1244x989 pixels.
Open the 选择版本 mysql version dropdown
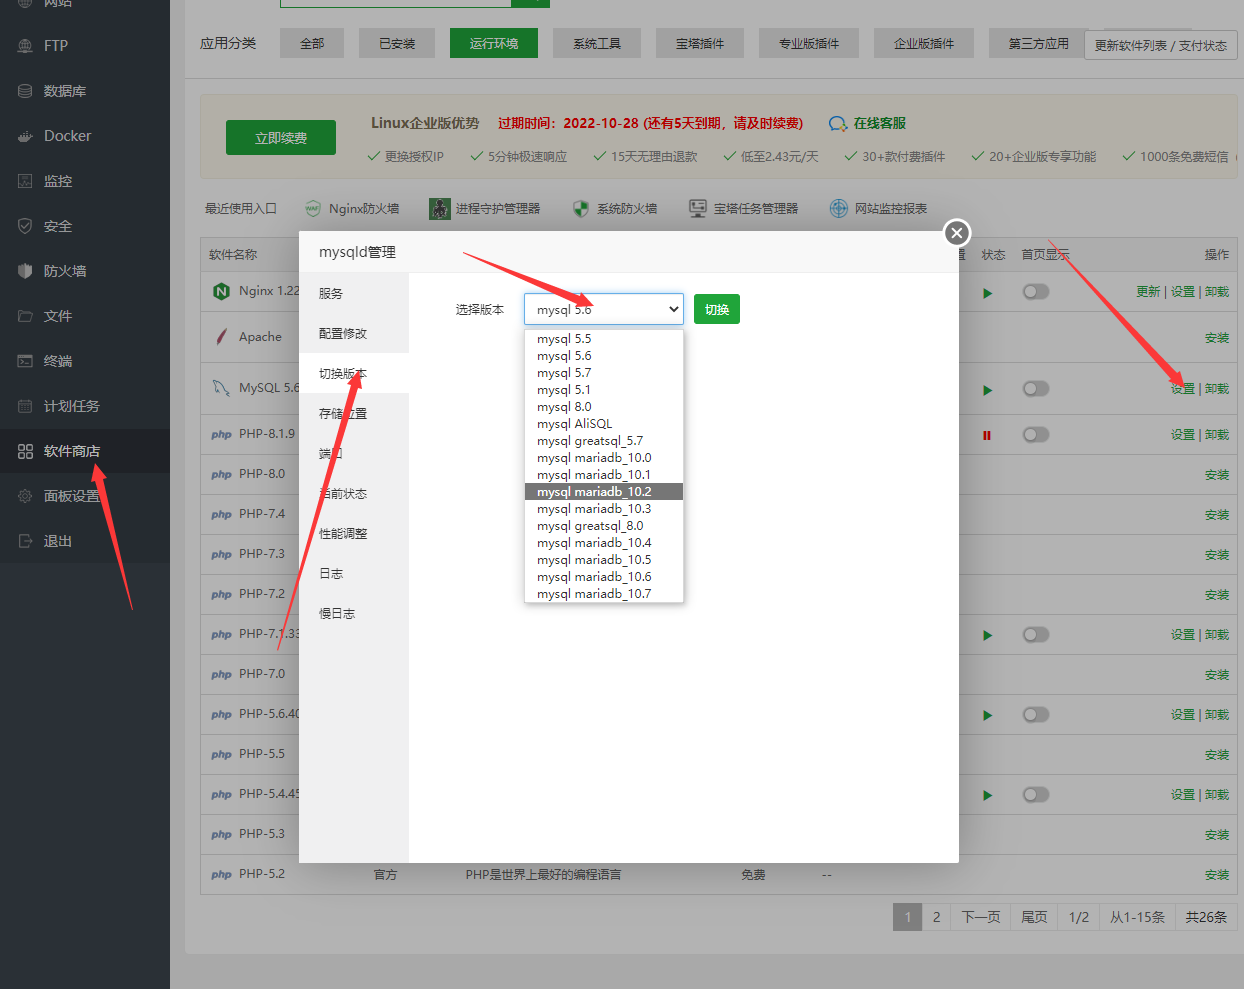coord(604,309)
